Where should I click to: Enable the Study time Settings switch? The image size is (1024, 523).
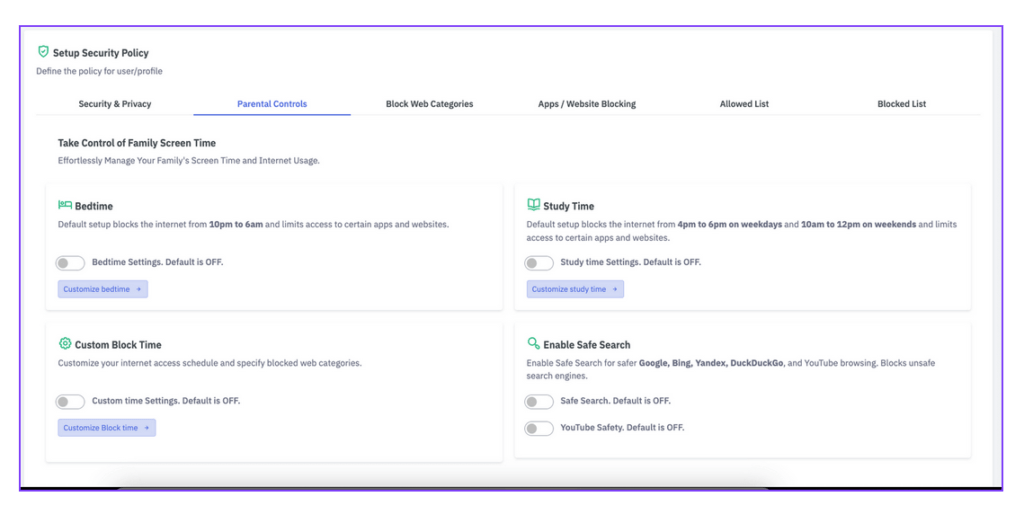(x=539, y=263)
